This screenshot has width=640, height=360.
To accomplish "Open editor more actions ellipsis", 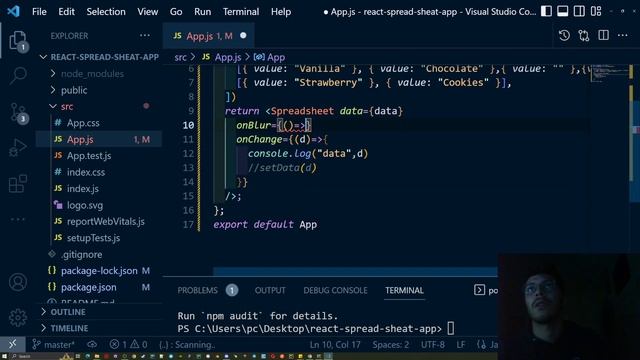I will [x=622, y=36].
